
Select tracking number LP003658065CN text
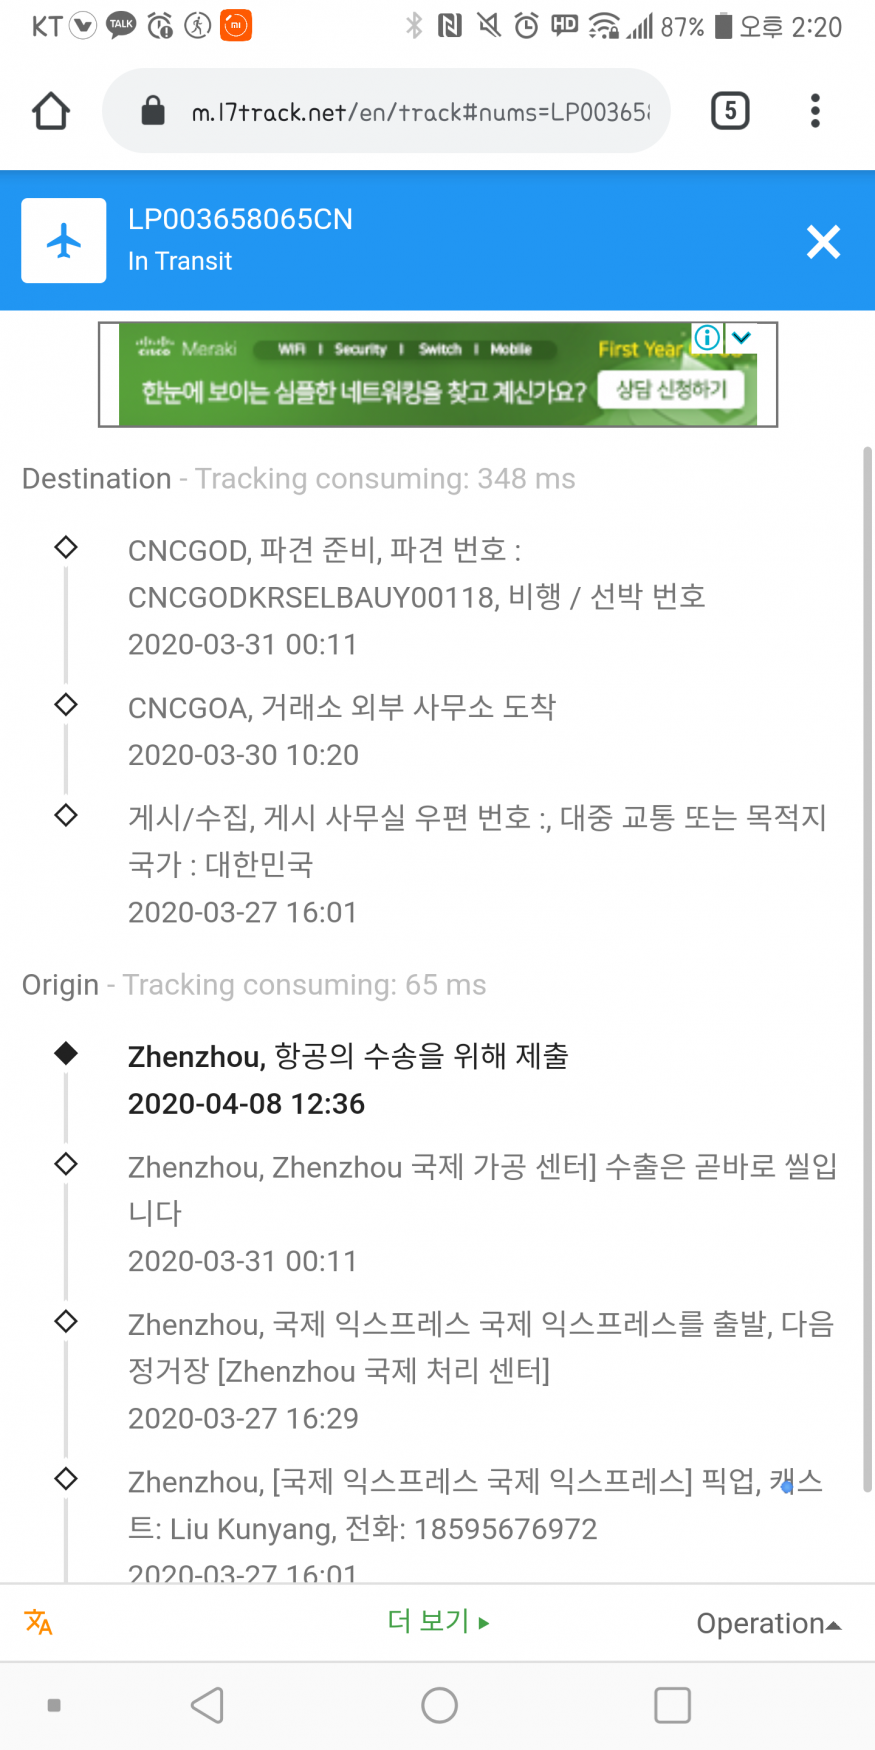[x=240, y=220]
